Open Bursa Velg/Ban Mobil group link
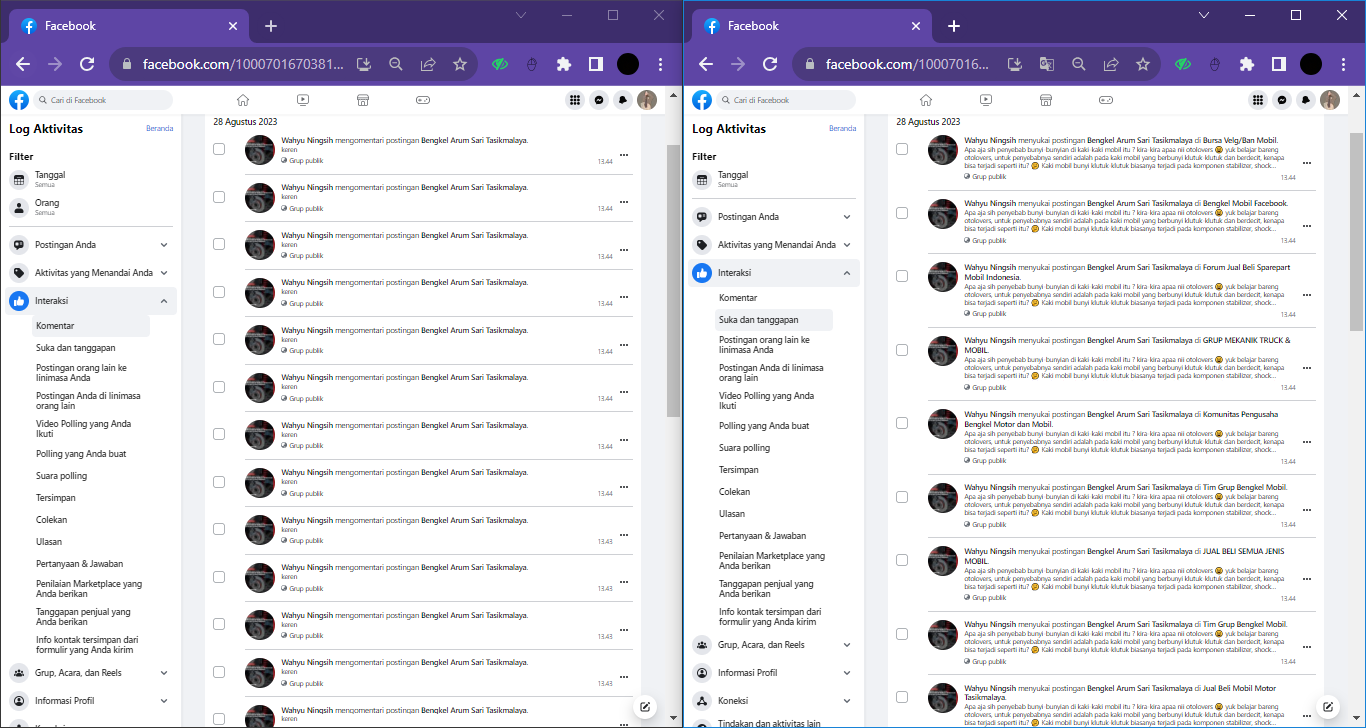This screenshot has width=1366, height=728. click(1240, 140)
